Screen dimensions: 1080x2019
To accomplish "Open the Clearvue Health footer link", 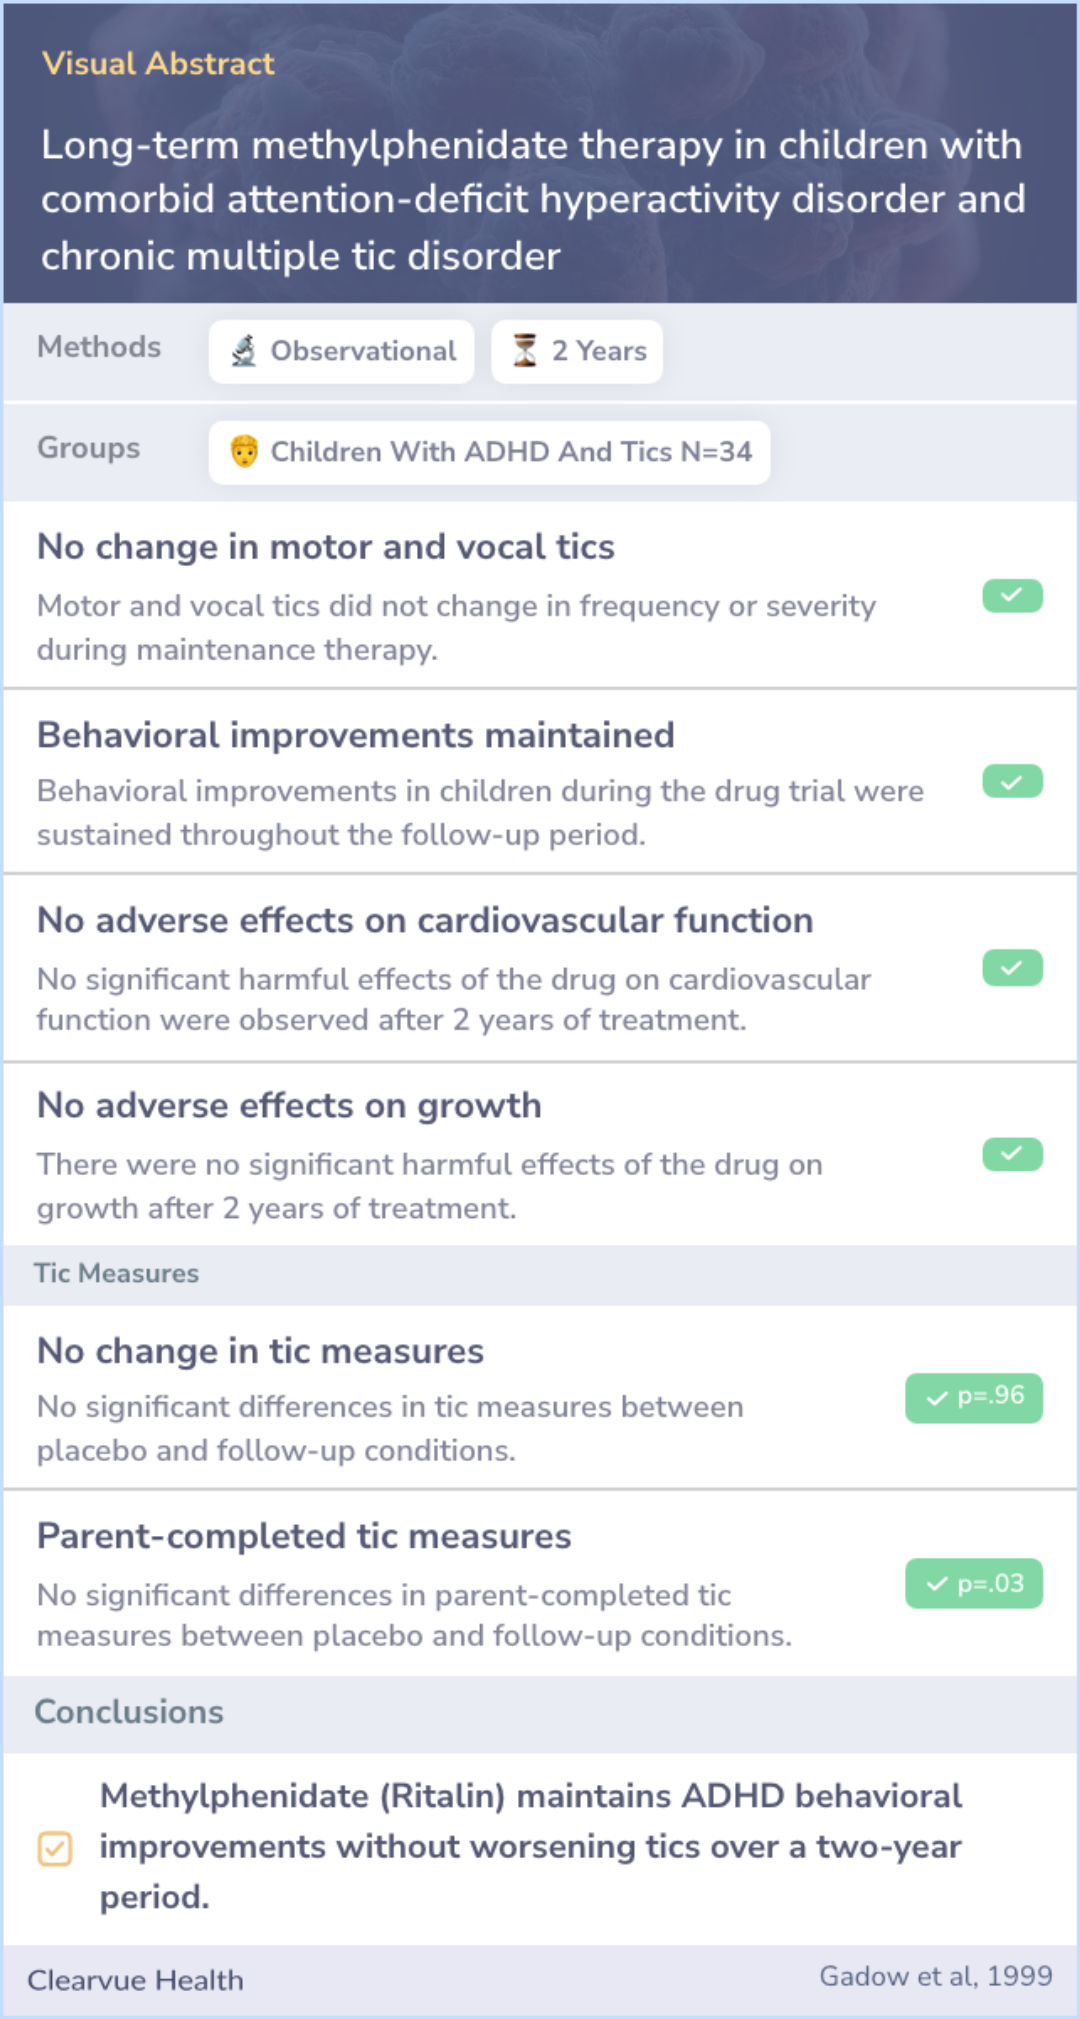I will coord(135,1980).
